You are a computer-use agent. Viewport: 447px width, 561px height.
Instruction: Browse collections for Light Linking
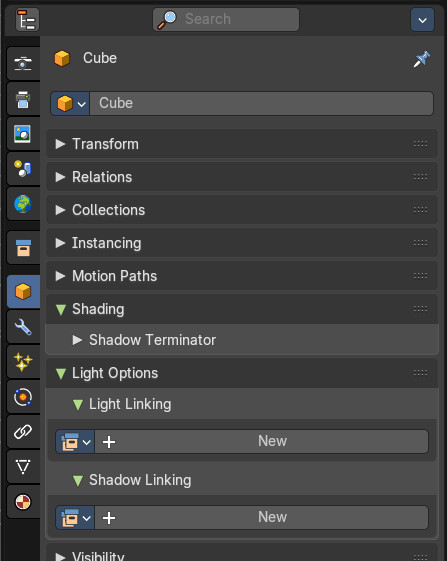pos(75,442)
